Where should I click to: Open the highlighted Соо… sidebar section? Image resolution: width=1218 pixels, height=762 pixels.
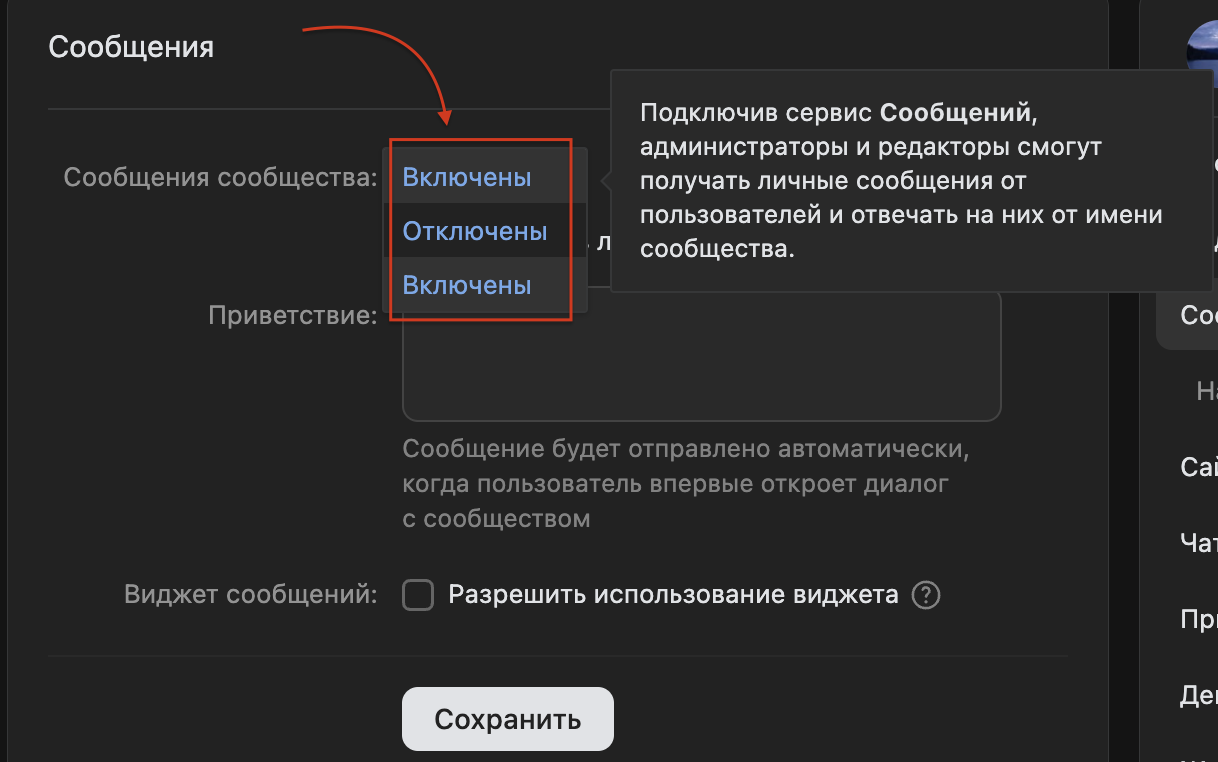coord(1197,316)
